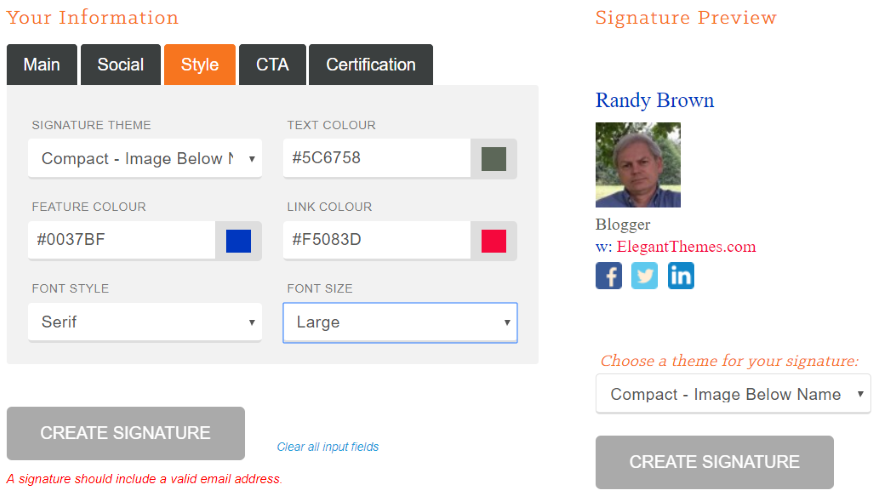Select the Style tab
The height and width of the screenshot is (497, 880).
[x=200, y=65]
